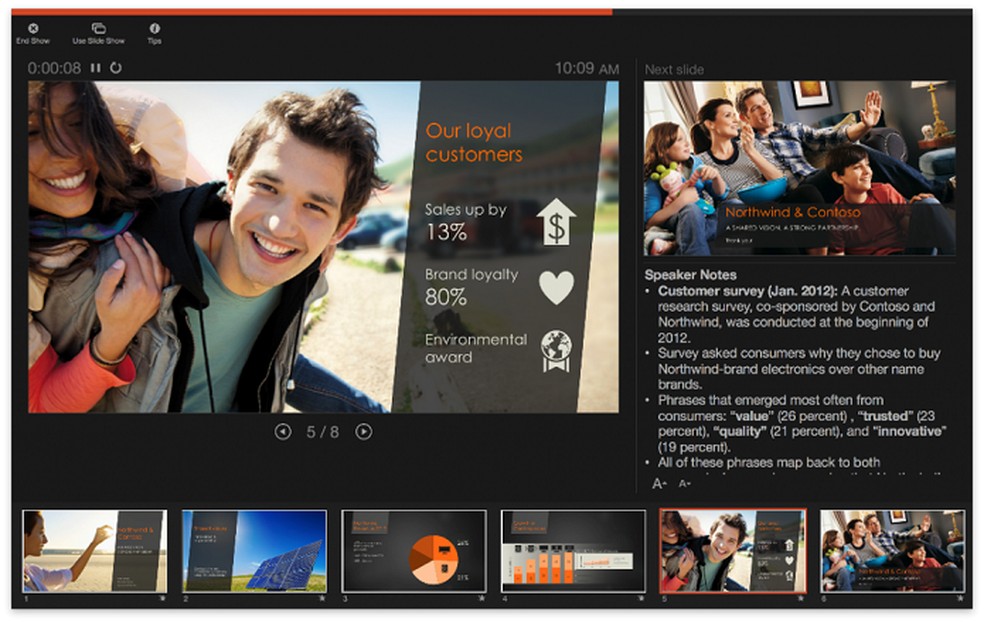
Task: Decrease speaker notes text size
Action: tap(684, 483)
